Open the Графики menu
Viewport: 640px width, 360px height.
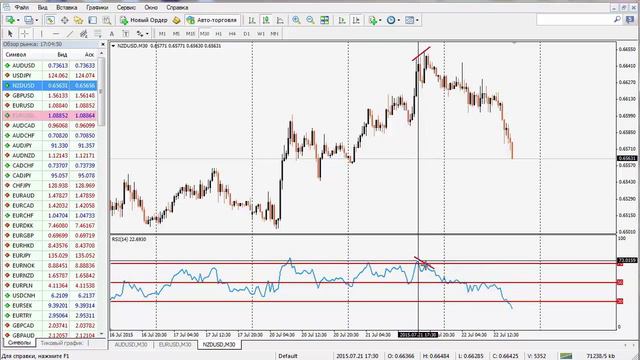click(x=97, y=7)
